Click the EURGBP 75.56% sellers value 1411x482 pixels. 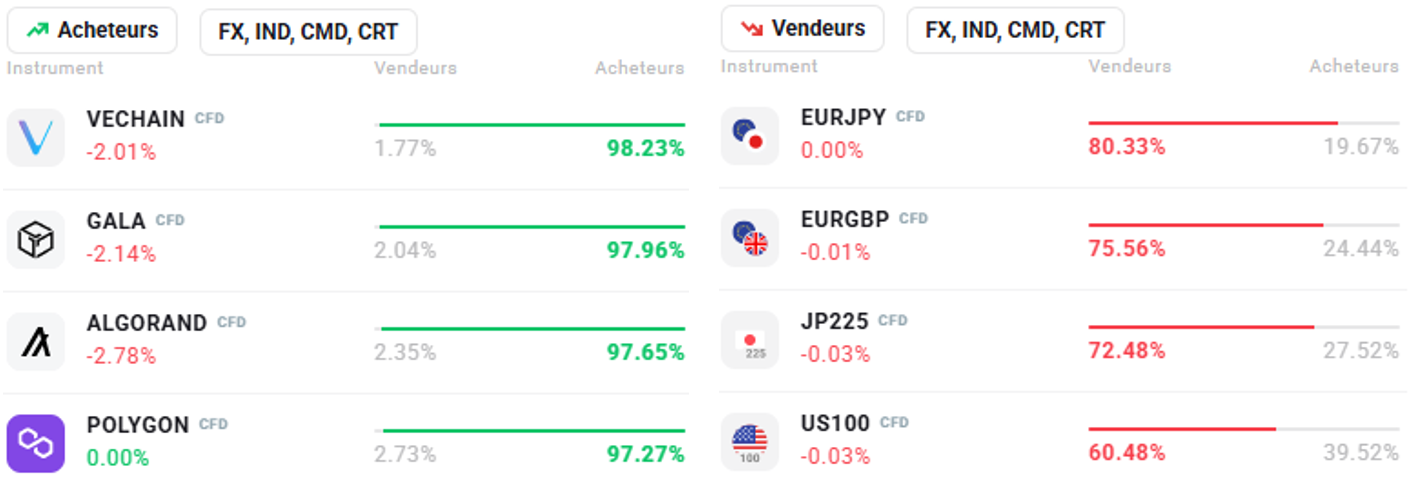click(1127, 249)
